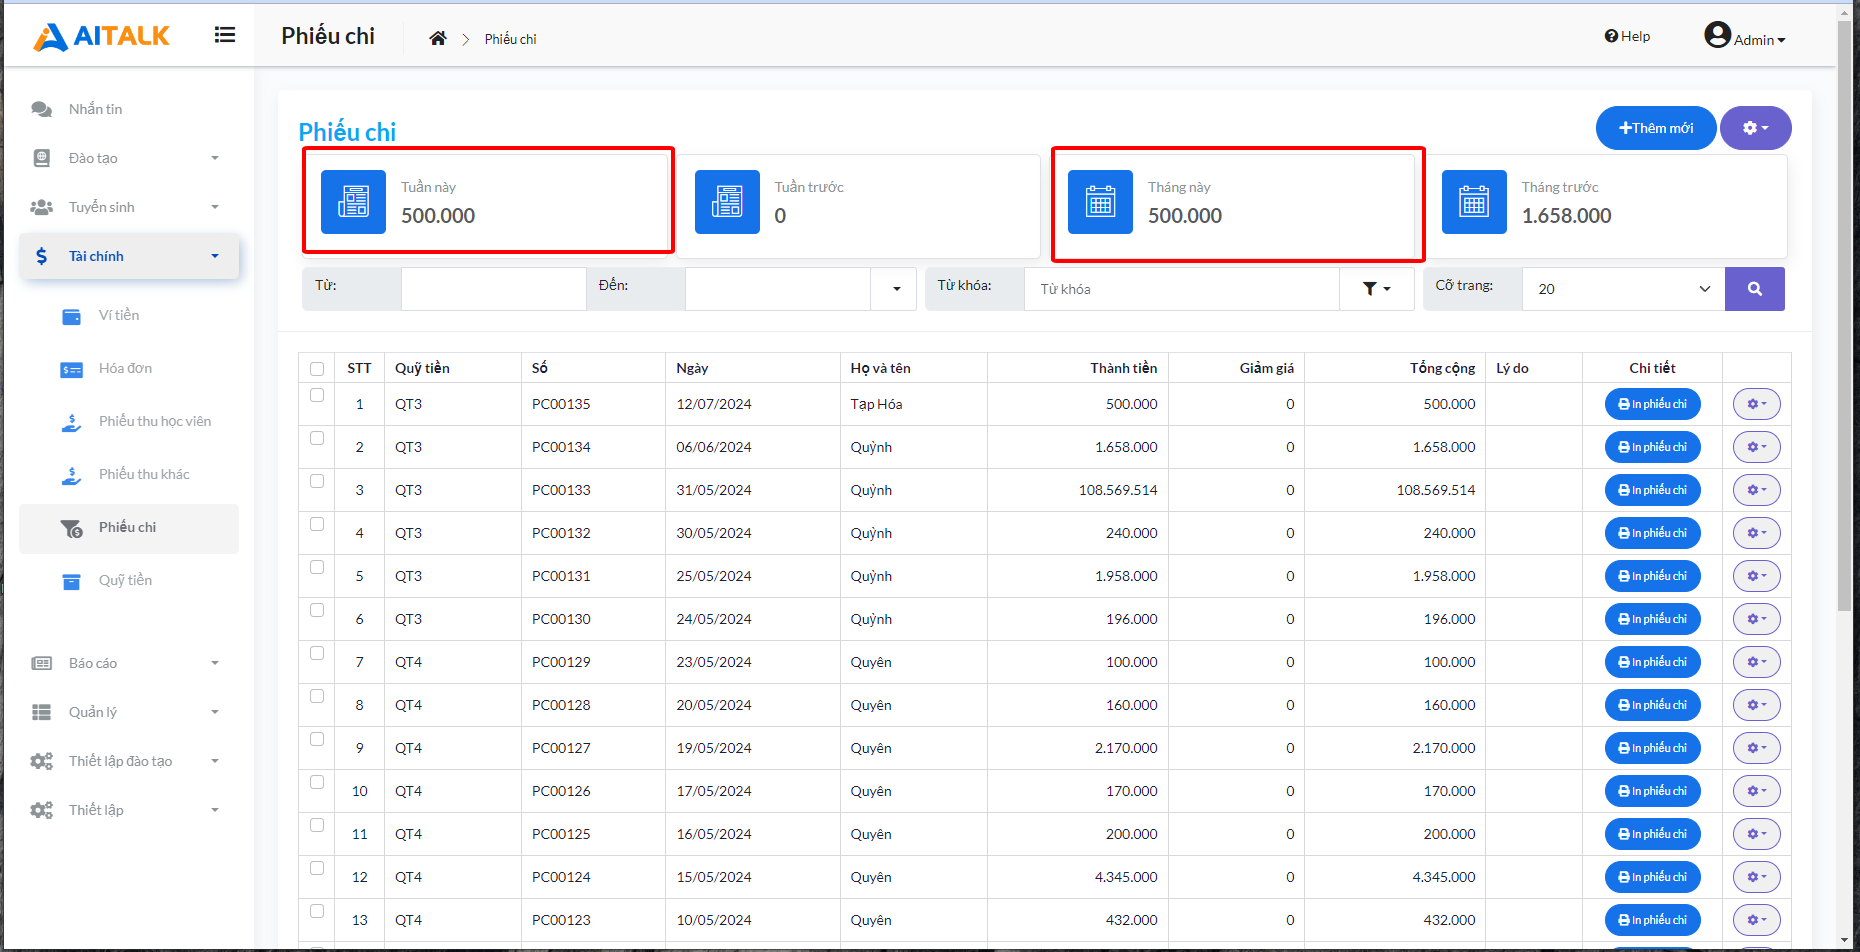
Task: Run search with magnifier button
Action: click(1755, 289)
